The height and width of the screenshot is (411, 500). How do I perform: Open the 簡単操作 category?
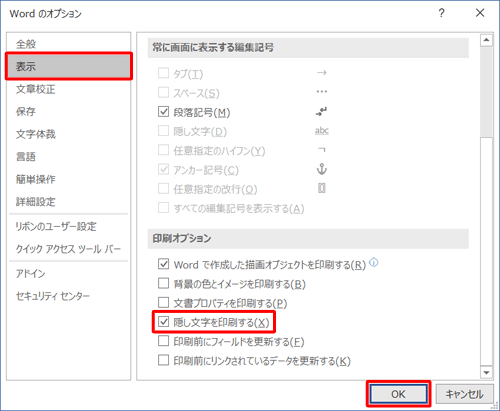[69, 179]
